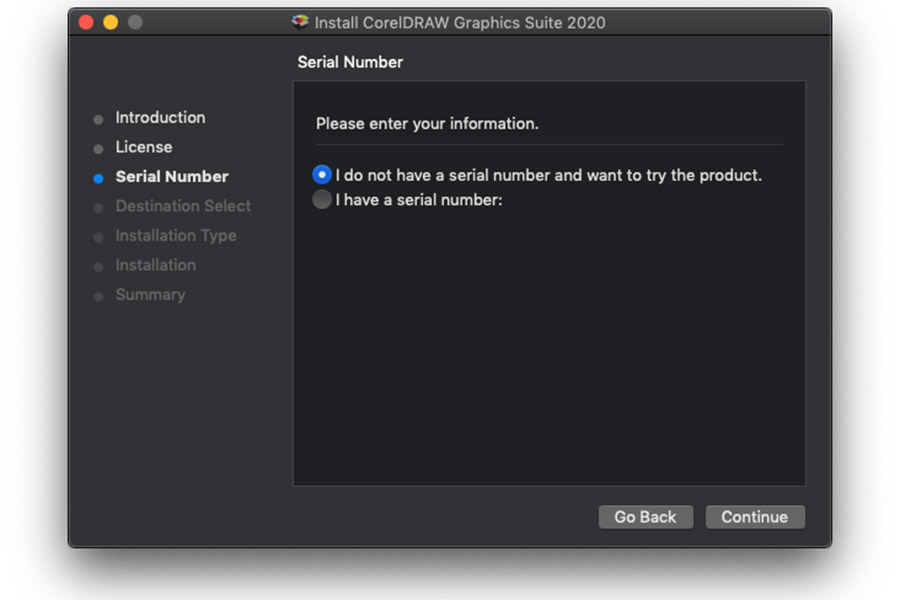
Task: Click the CorelDRAW icon in the title bar
Action: (298, 21)
